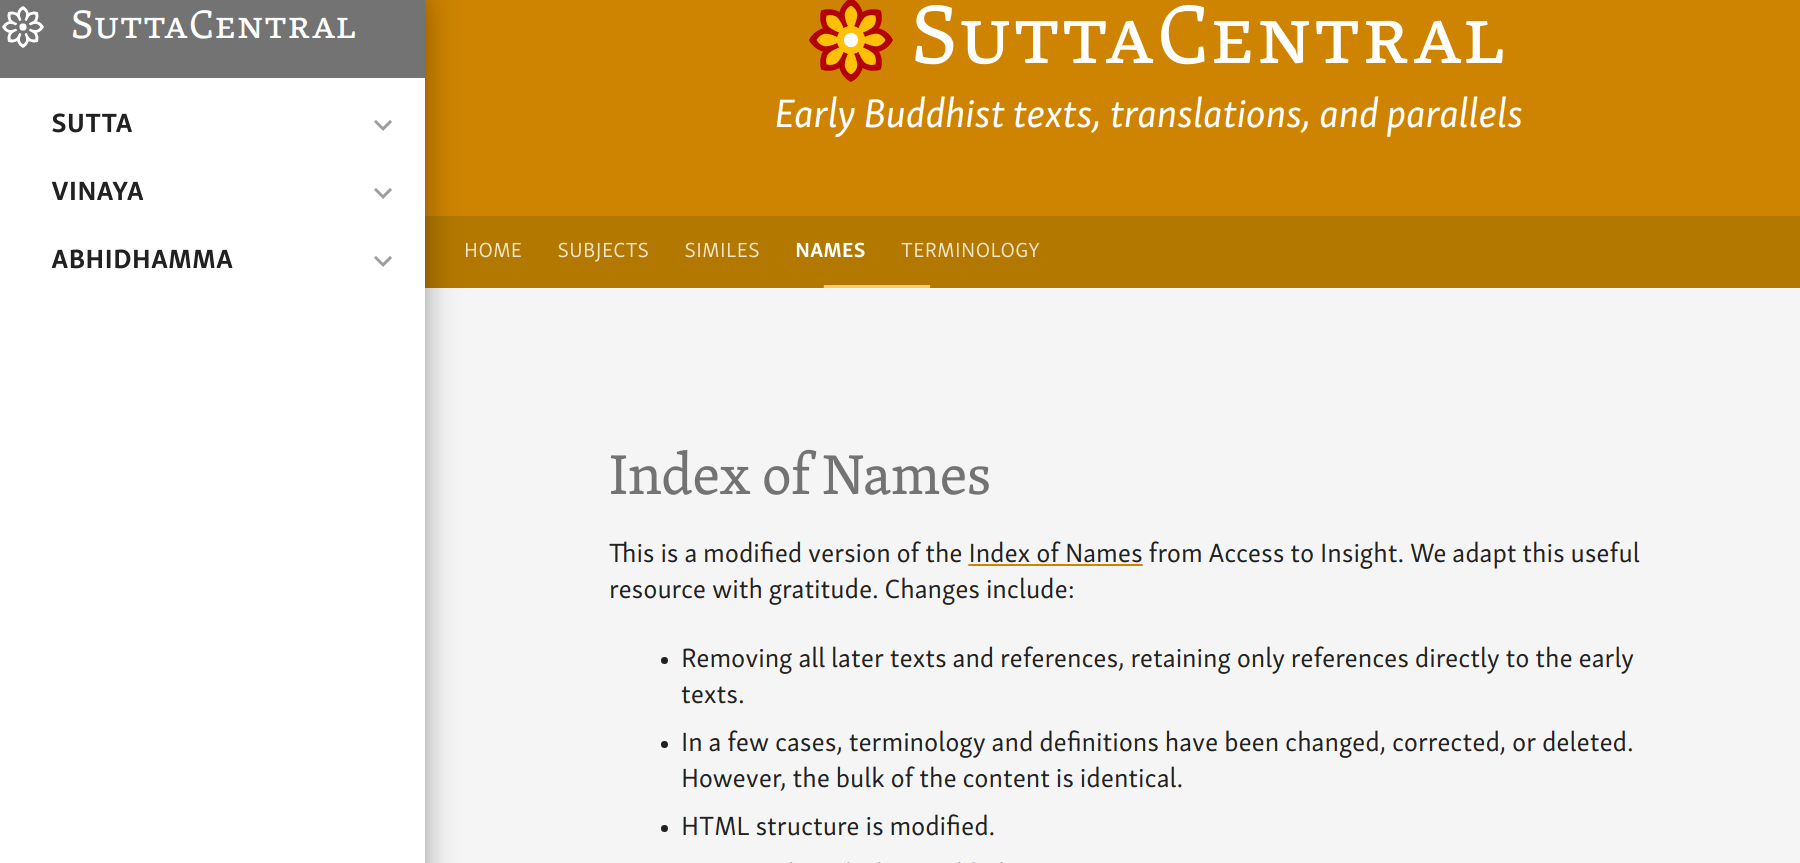Go to the HOME tab
1800x863 pixels.
pos(493,251)
